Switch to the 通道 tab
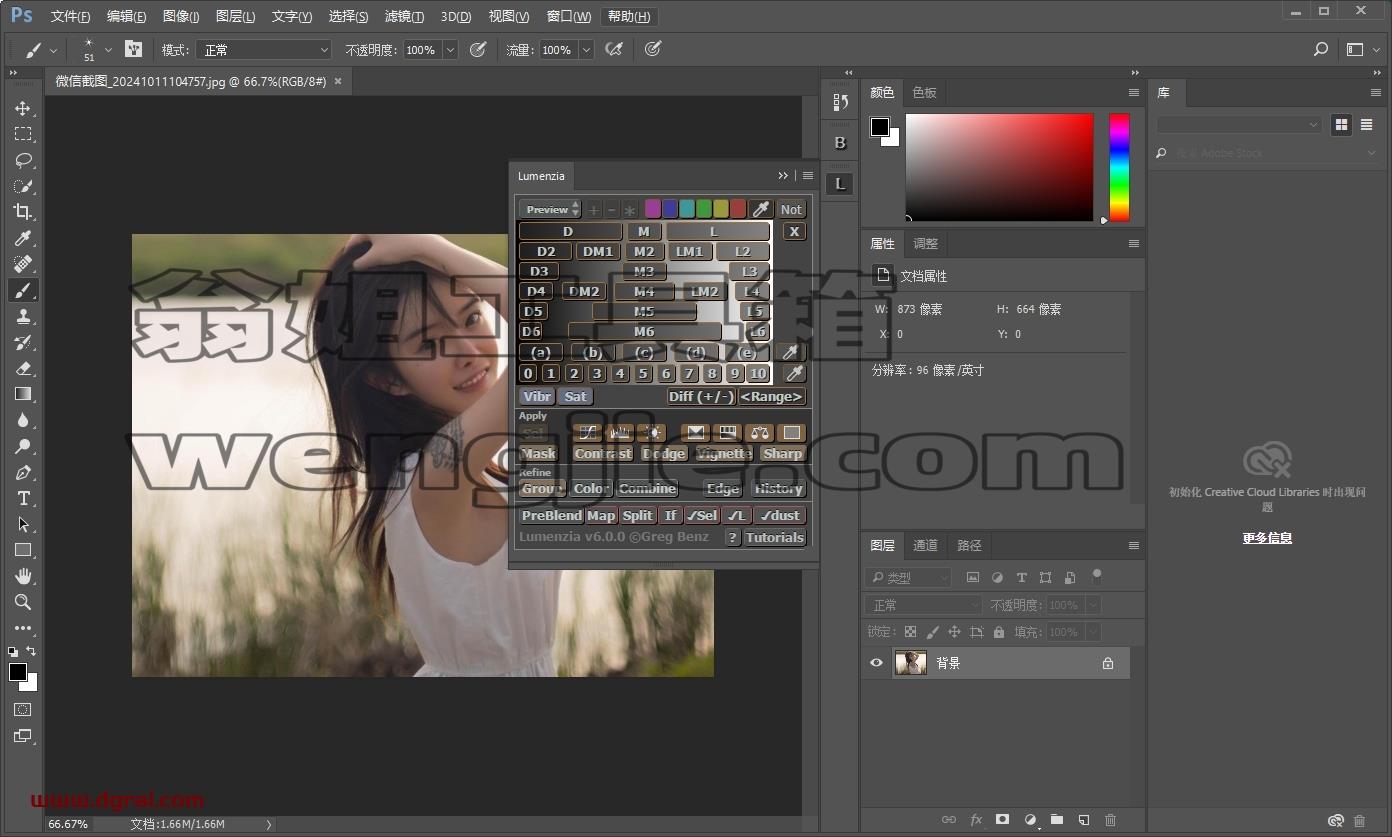Viewport: 1392px width, 837px height. pyautogui.click(x=925, y=545)
